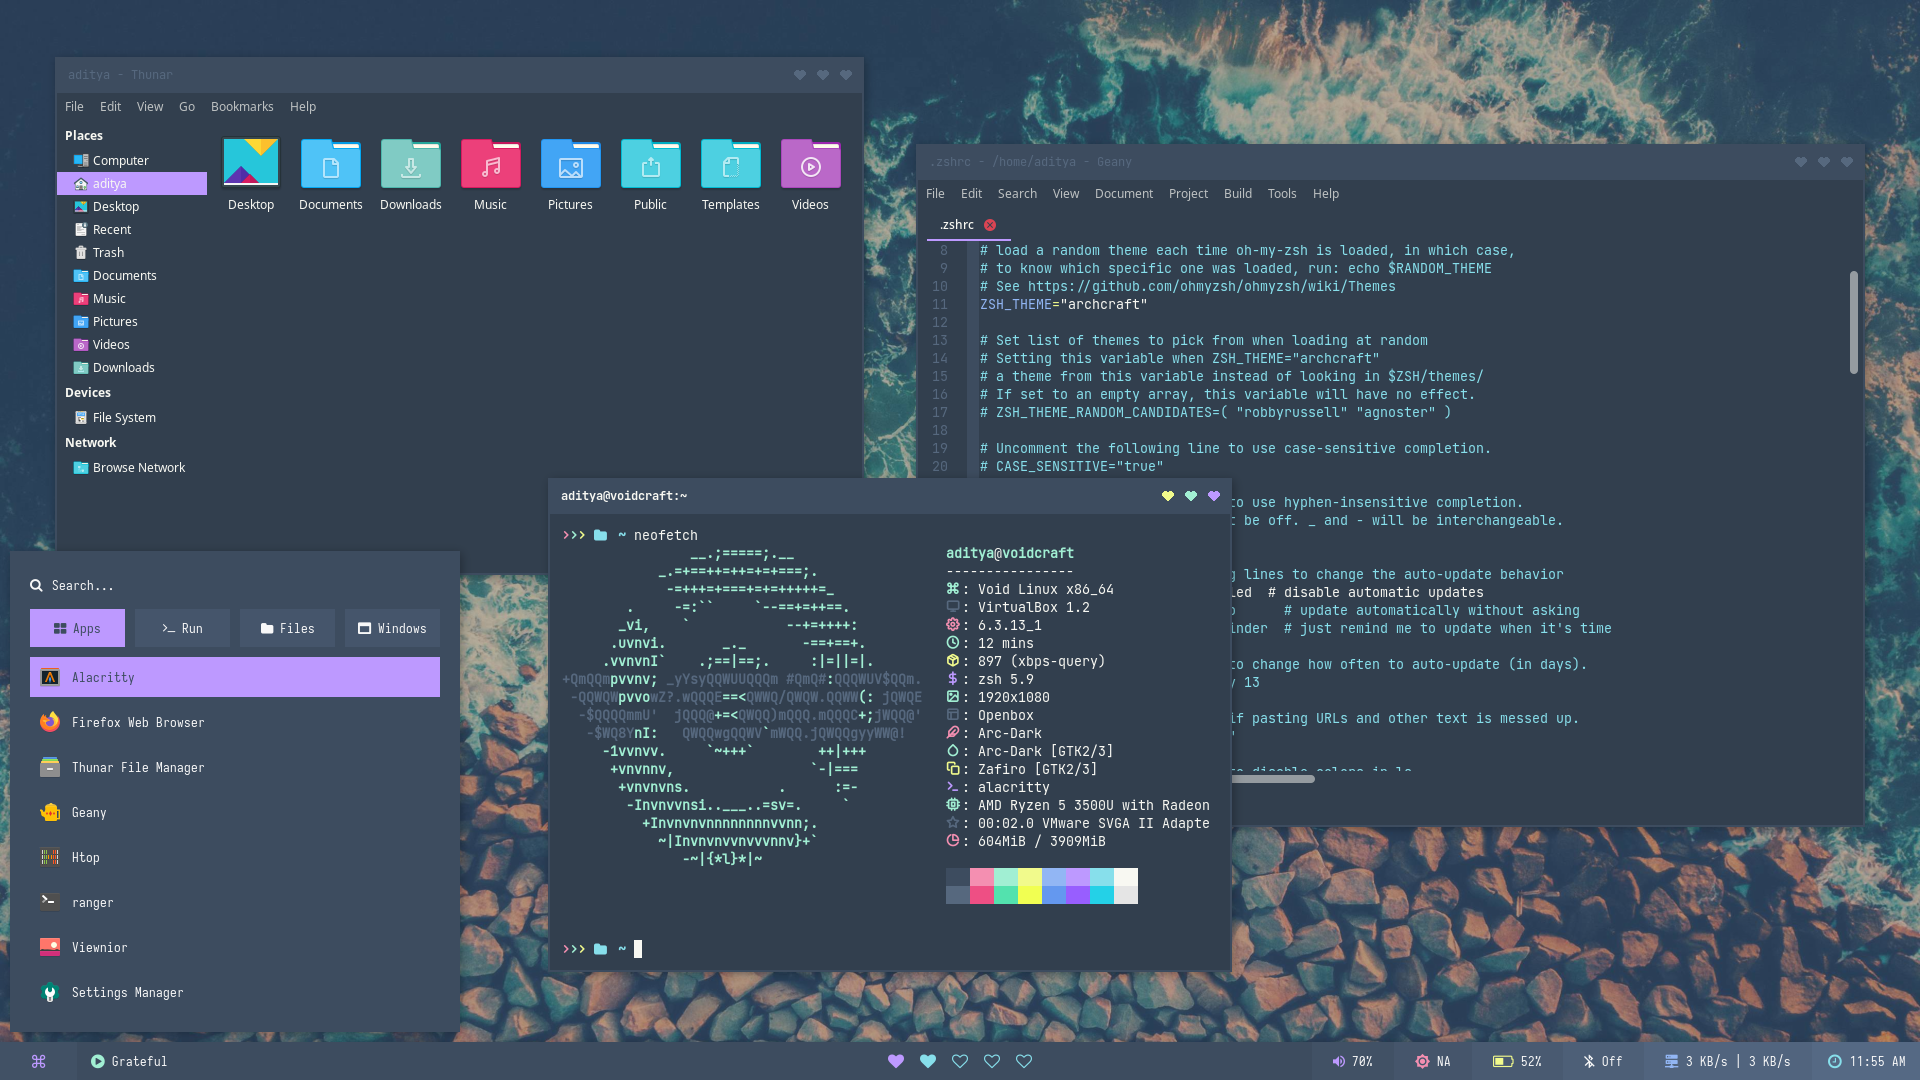The width and height of the screenshot is (1920, 1080).
Task: Click the launcher menu icon at bottom-left
Action: (38, 1061)
